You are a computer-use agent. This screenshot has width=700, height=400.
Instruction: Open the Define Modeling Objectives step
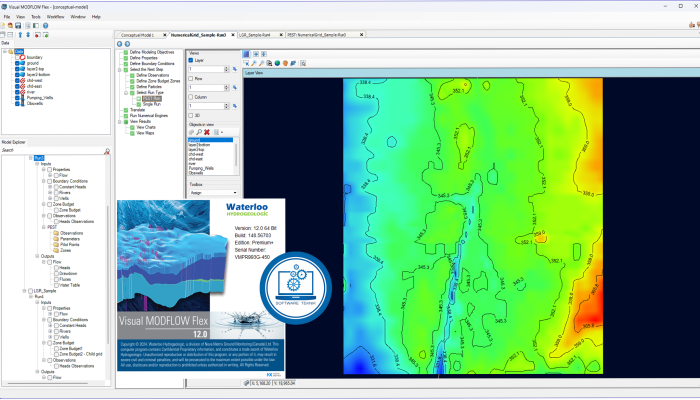[x=152, y=52]
